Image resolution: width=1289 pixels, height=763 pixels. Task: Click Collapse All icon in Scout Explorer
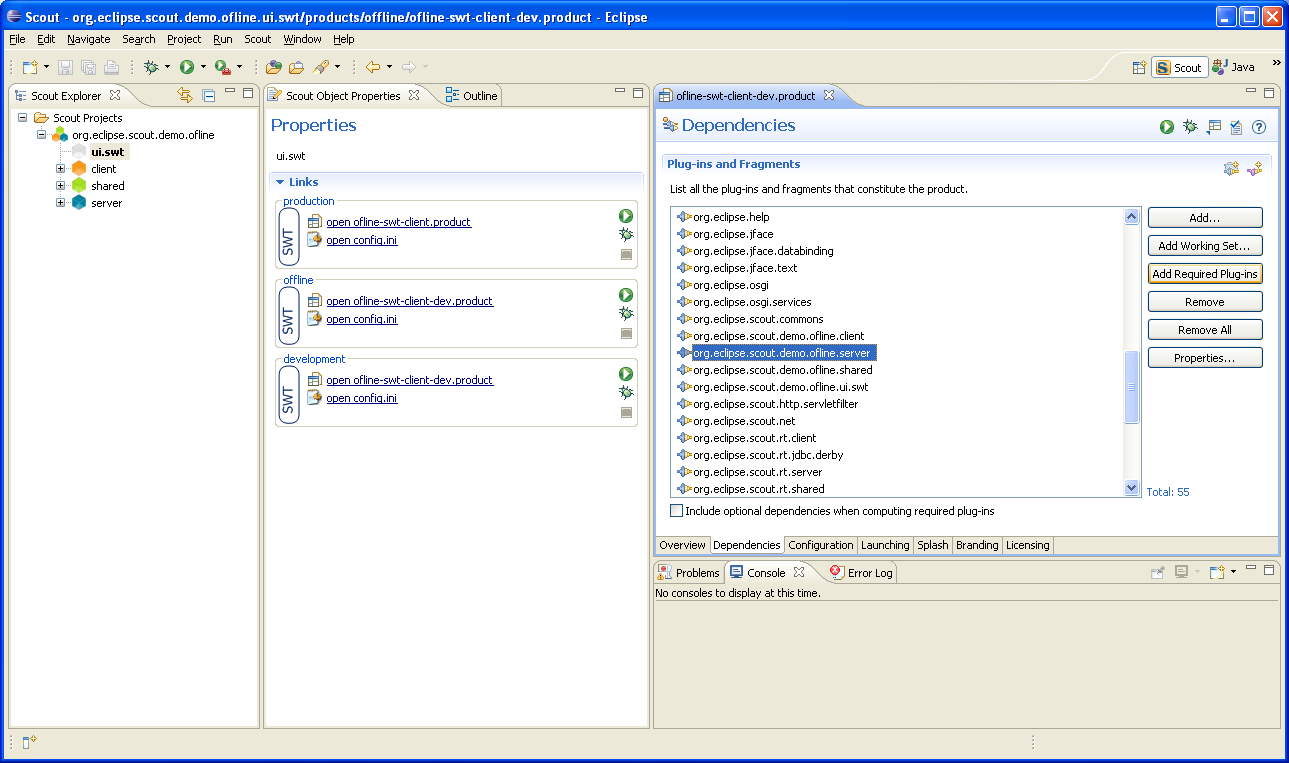[x=209, y=95]
